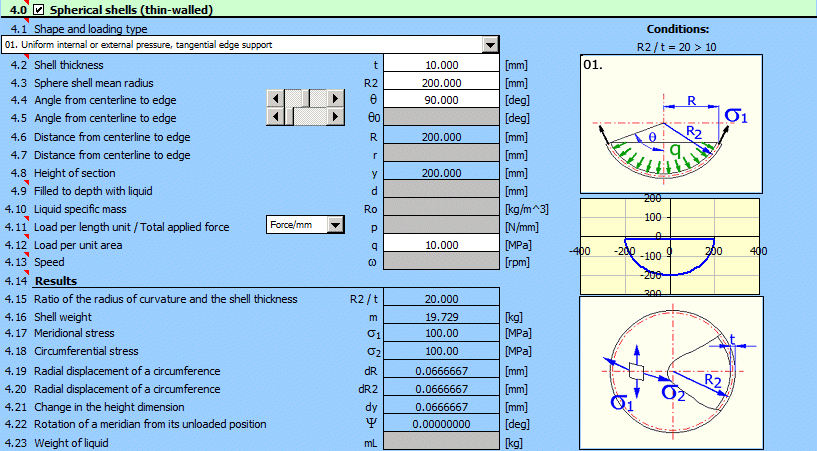Click left arrow of θ0 angle scrollbar
Image resolution: width=817 pixels, height=451 pixels.
pos(276,116)
